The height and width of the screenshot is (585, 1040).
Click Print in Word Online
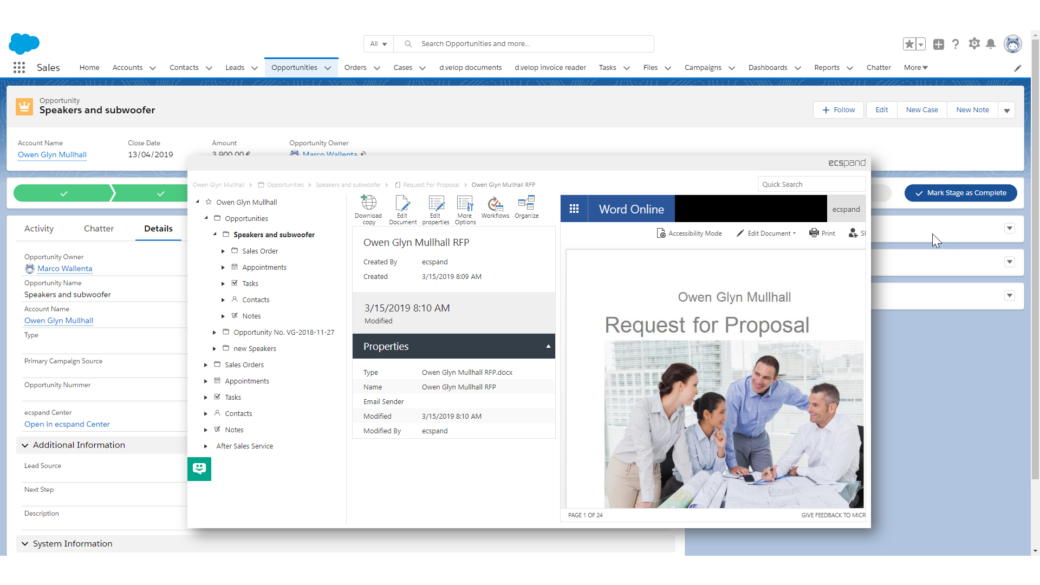click(822, 233)
